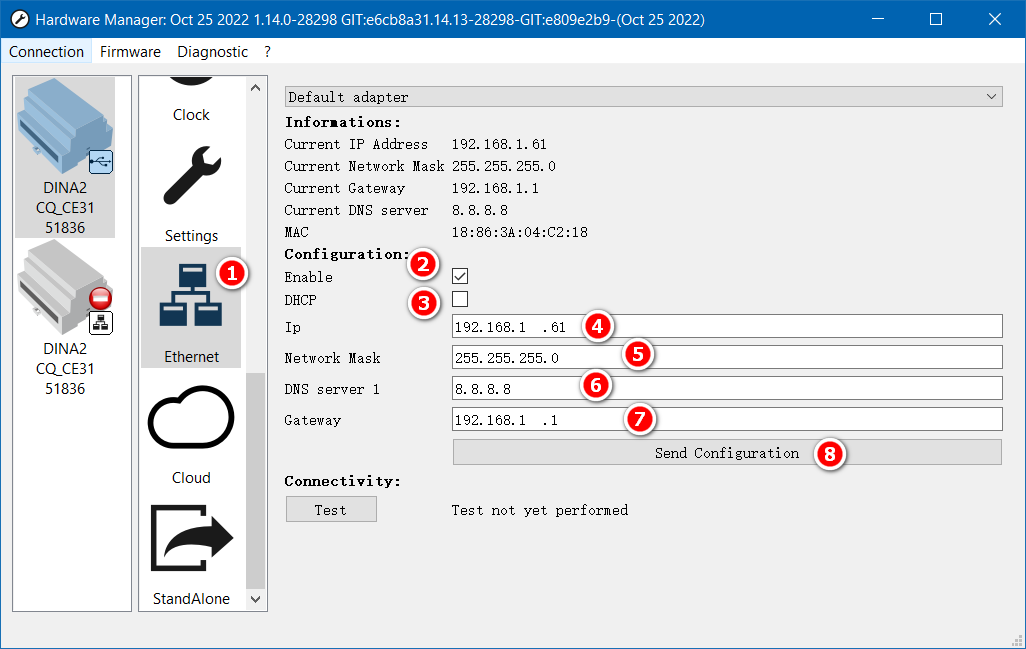
Task: Select the Ethernet network icon
Action: tap(190, 298)
